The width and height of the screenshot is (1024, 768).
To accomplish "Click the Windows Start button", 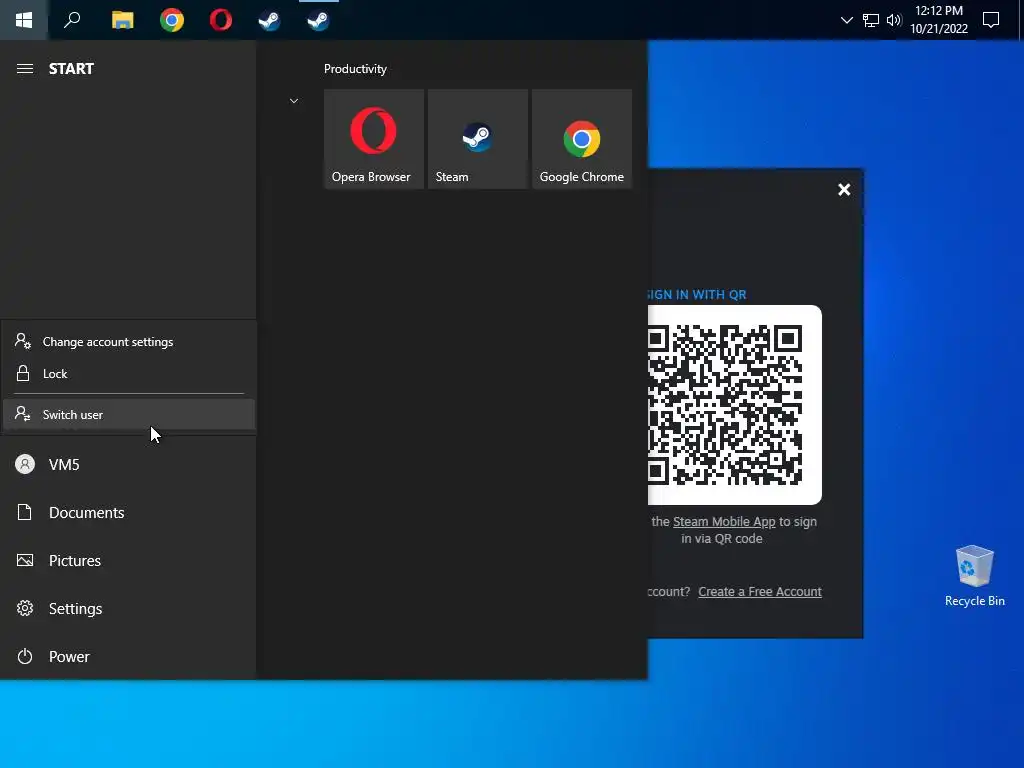I will tap(24, 20).
